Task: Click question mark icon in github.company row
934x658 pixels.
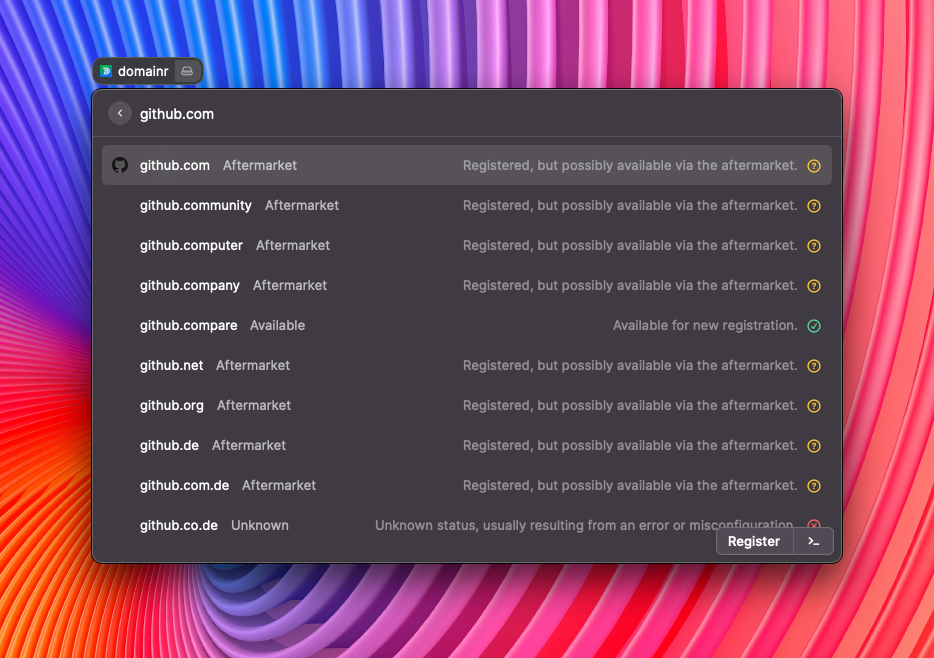Action: [814, 286]
